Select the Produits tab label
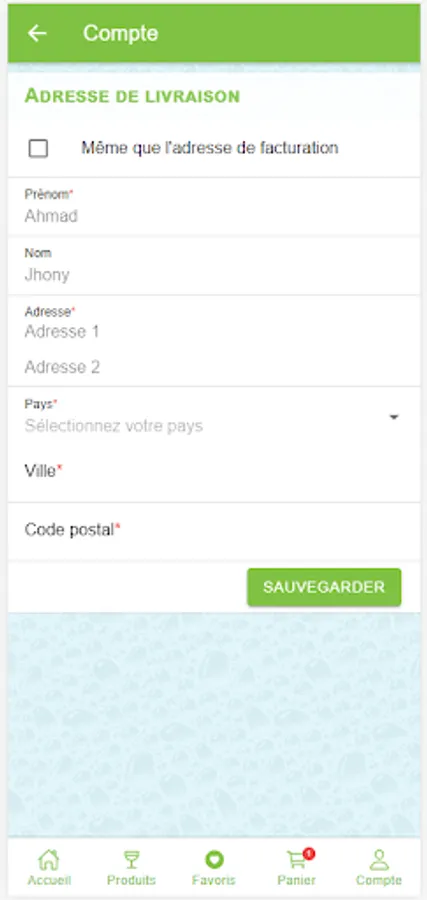This screenshot has height=900, width=427. (131, 880)
